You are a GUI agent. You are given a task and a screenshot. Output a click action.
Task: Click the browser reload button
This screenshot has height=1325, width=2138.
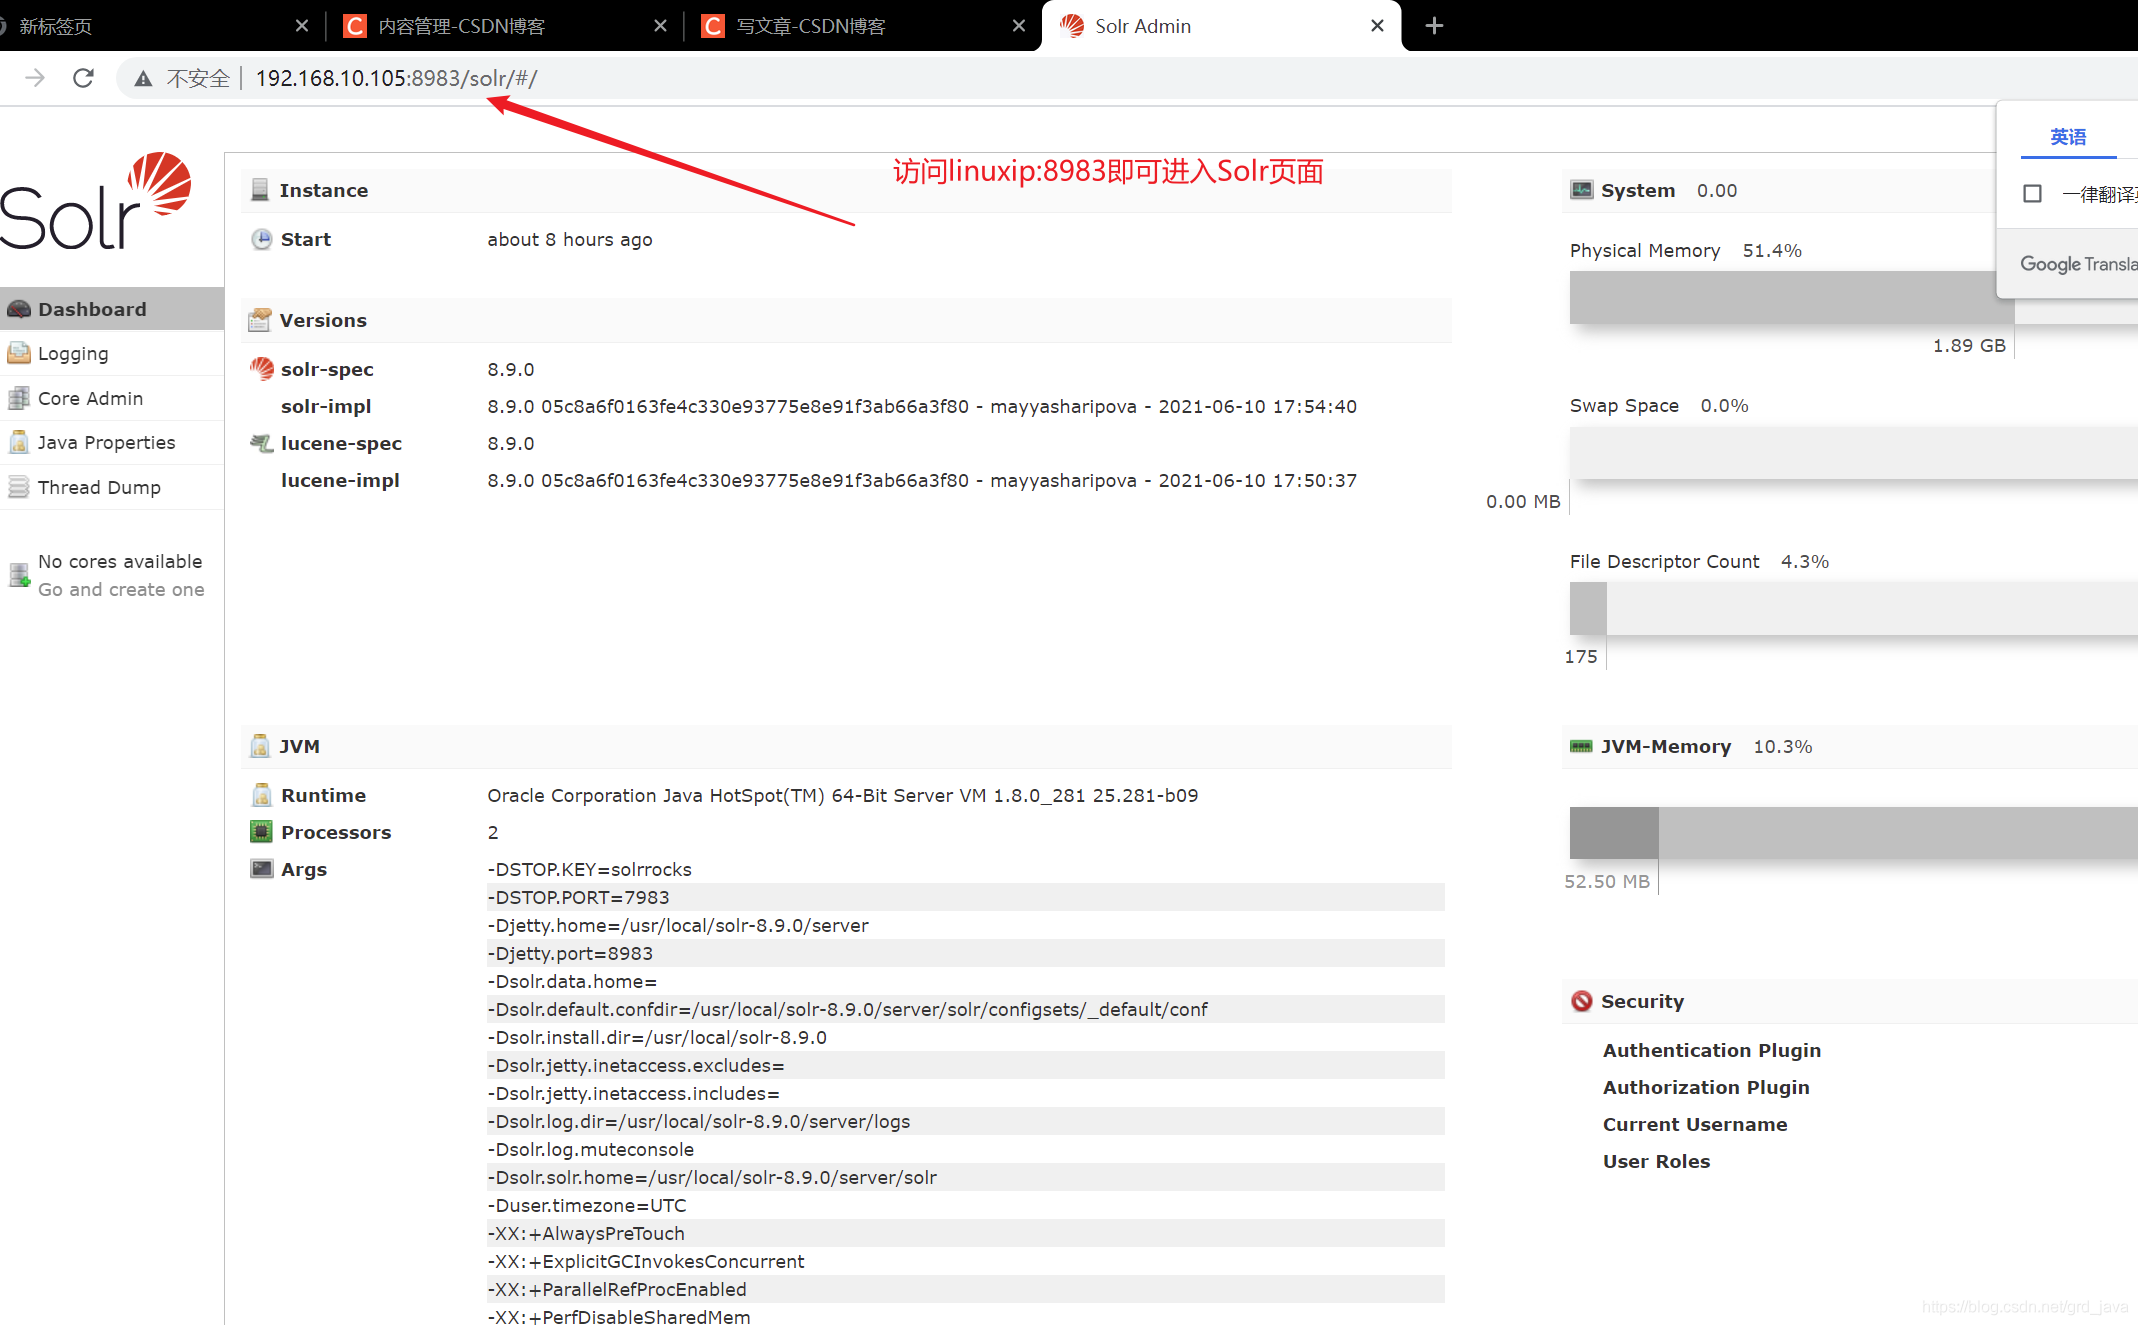(84, 78)
